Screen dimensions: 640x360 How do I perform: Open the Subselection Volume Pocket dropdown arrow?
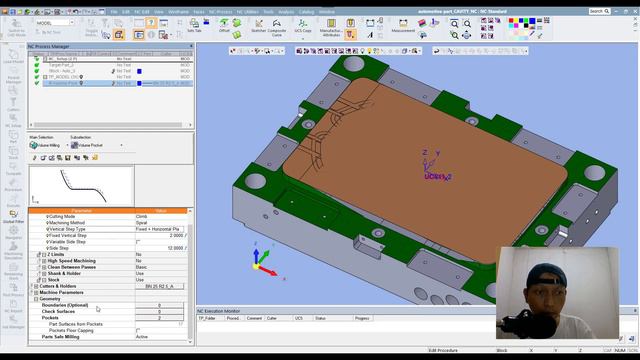coord(121,145)
